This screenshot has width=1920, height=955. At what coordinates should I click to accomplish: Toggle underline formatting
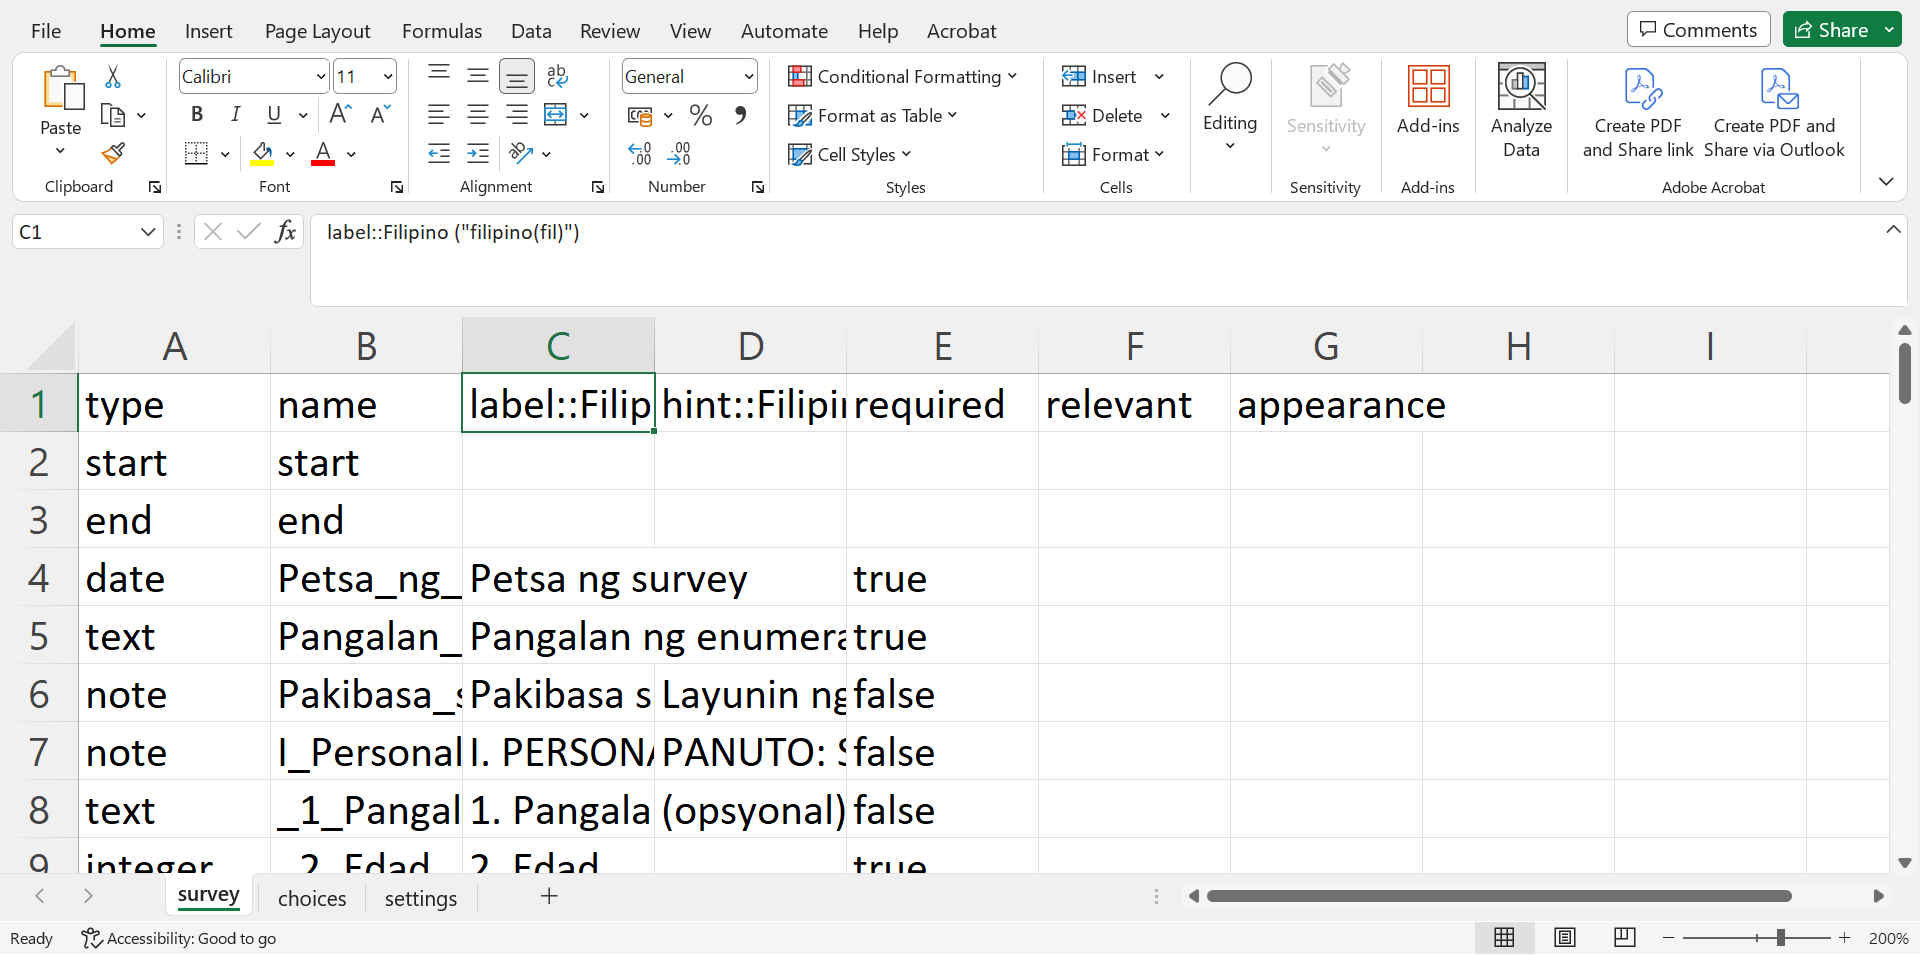tap(273, 114)
